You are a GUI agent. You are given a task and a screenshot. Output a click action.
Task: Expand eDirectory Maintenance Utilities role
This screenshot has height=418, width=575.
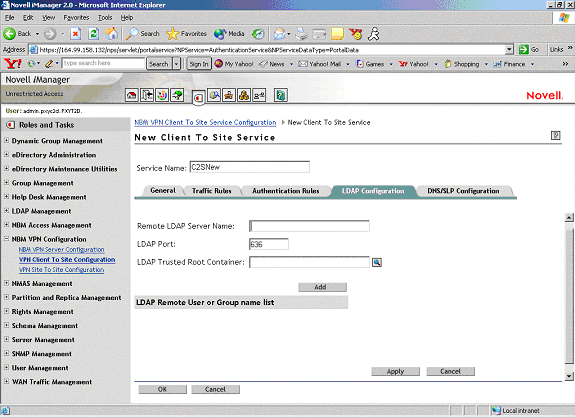coord(6,169)
